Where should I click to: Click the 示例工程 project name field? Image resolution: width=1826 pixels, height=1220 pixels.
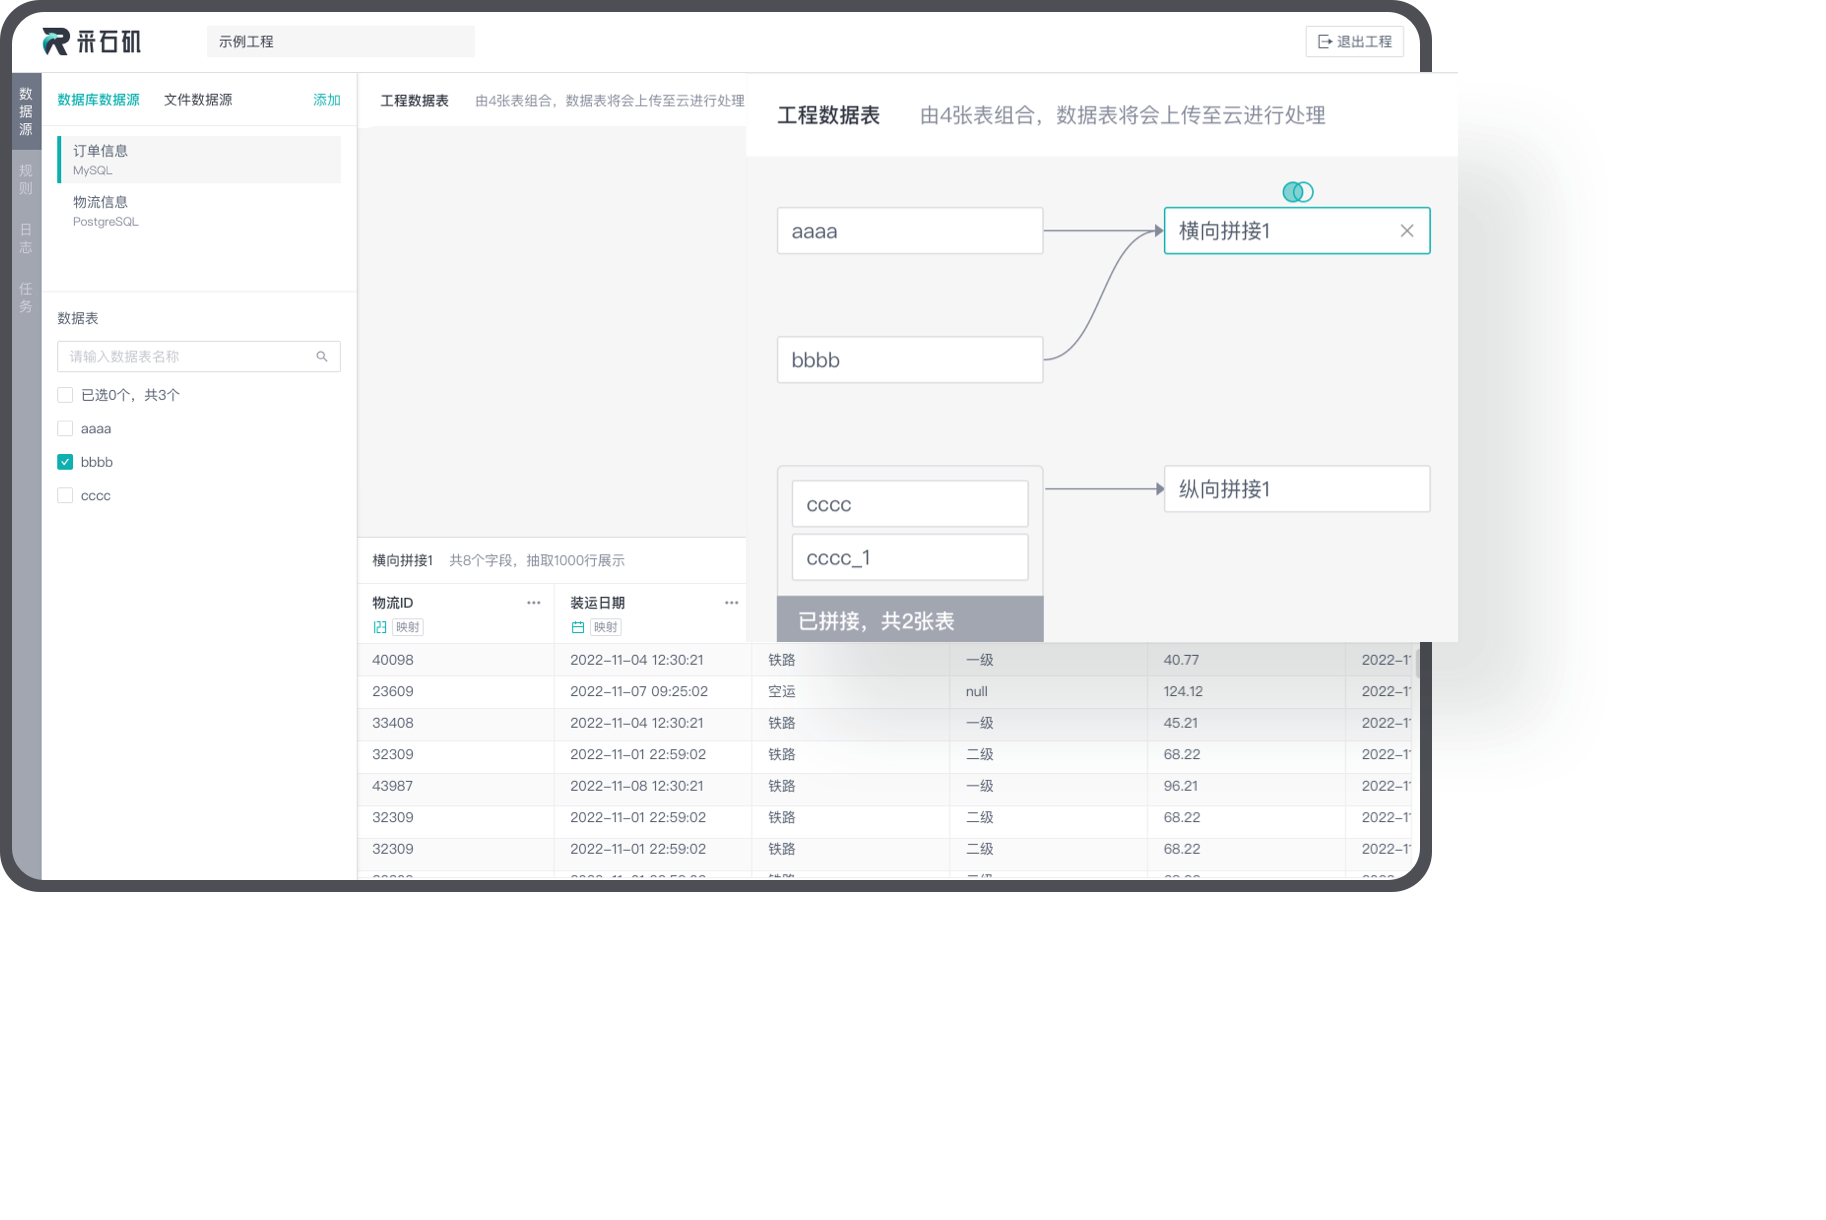[340, 41]
